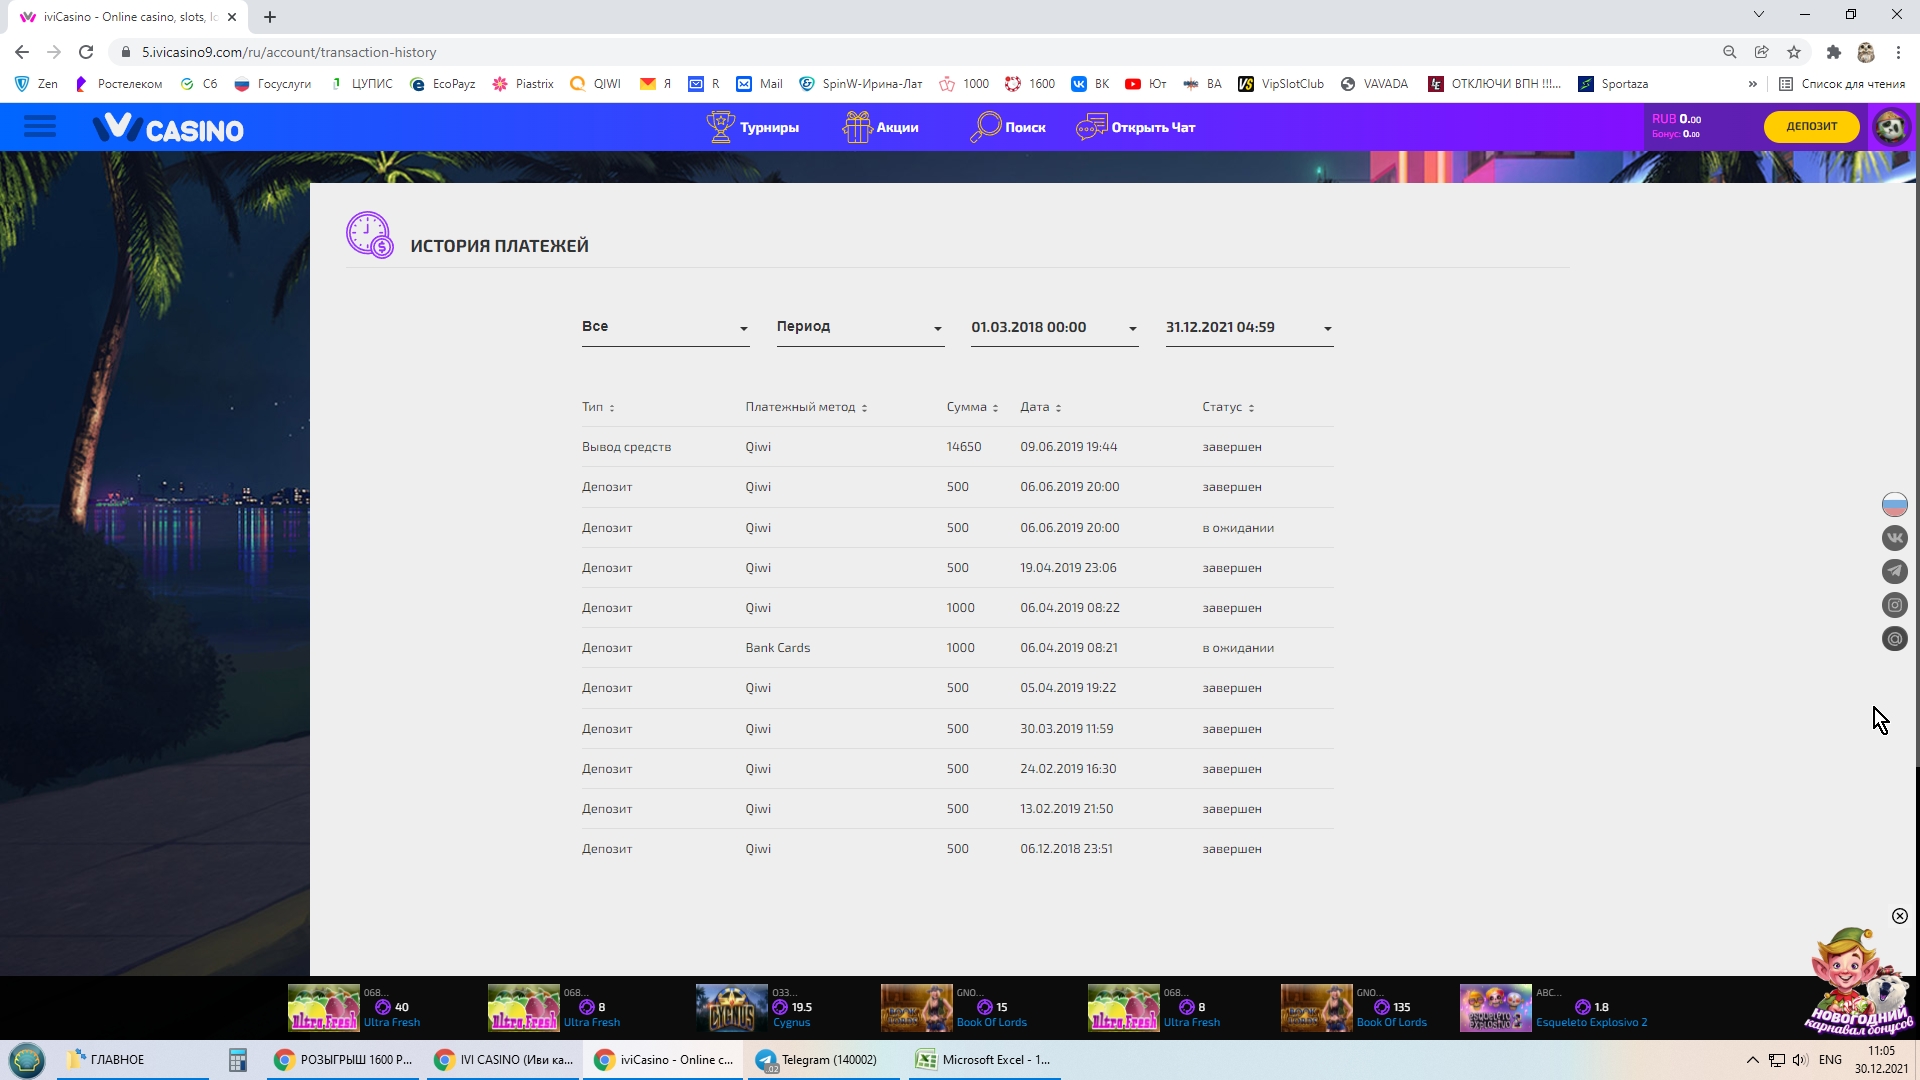This screenshot has height=1080, width=1920.
Task: Click the panda profile avatar
Action: click(1890, 127)
